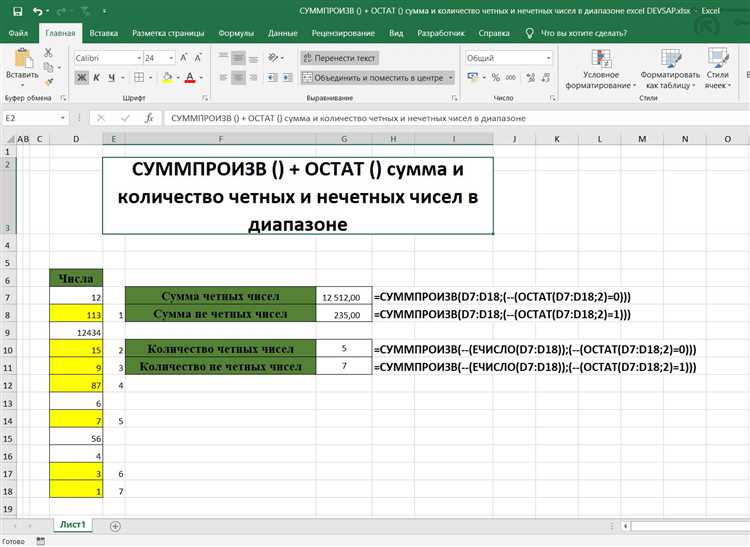
Task: Open the fill color dropdown arrow
Action: point(178,77)
